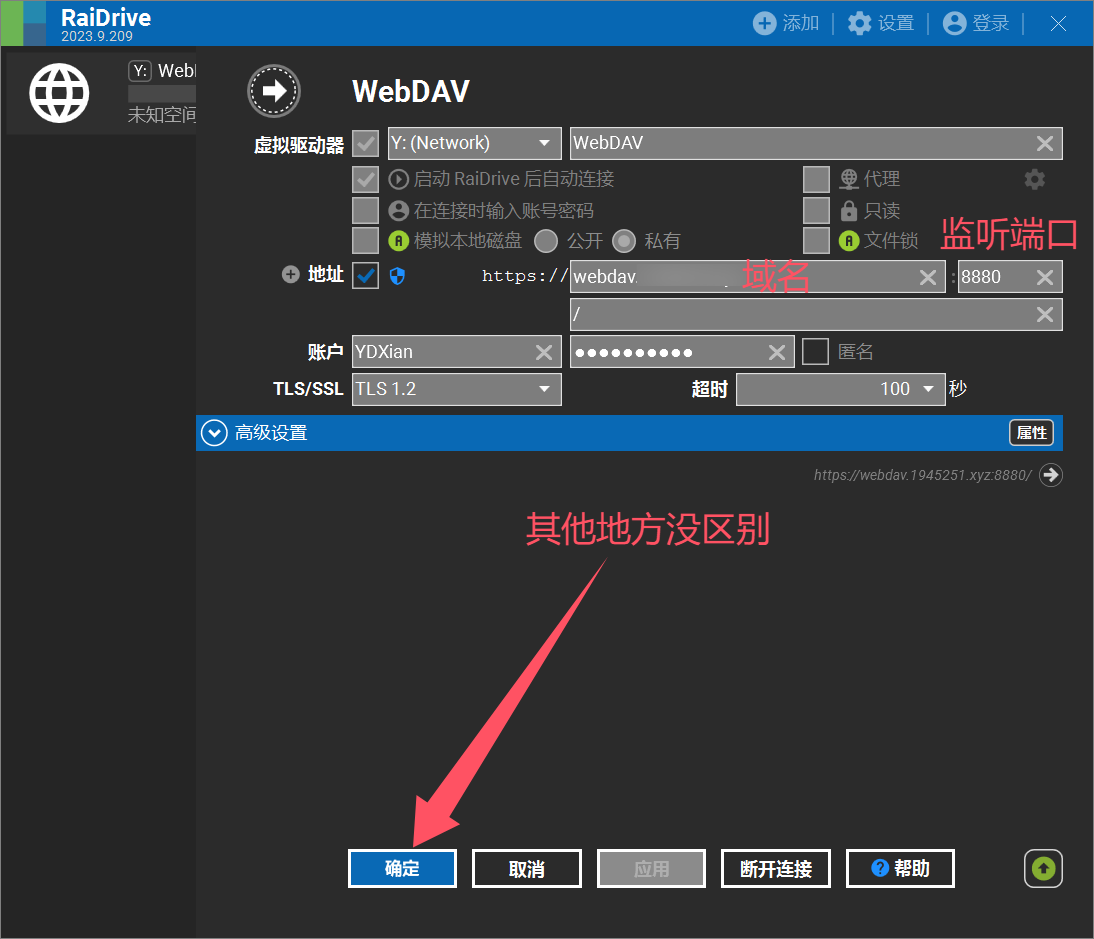1094x939 pixels.
Task: Clear the WebDAV drive name field
Action: 1044,144
